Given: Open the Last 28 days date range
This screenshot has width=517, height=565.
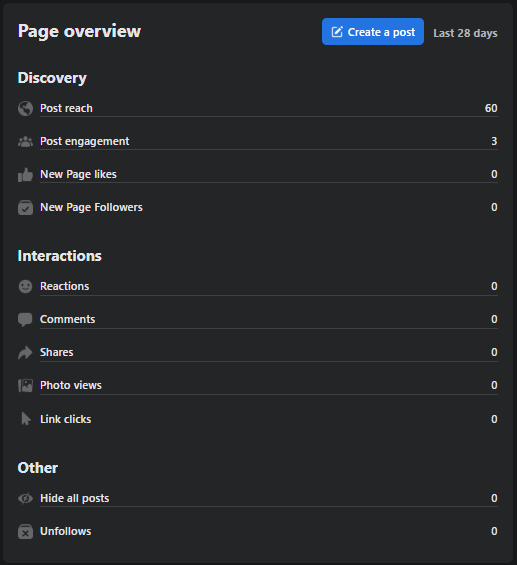Looking at the screenshot, I should pyautogui.click(x=465, y=33).
